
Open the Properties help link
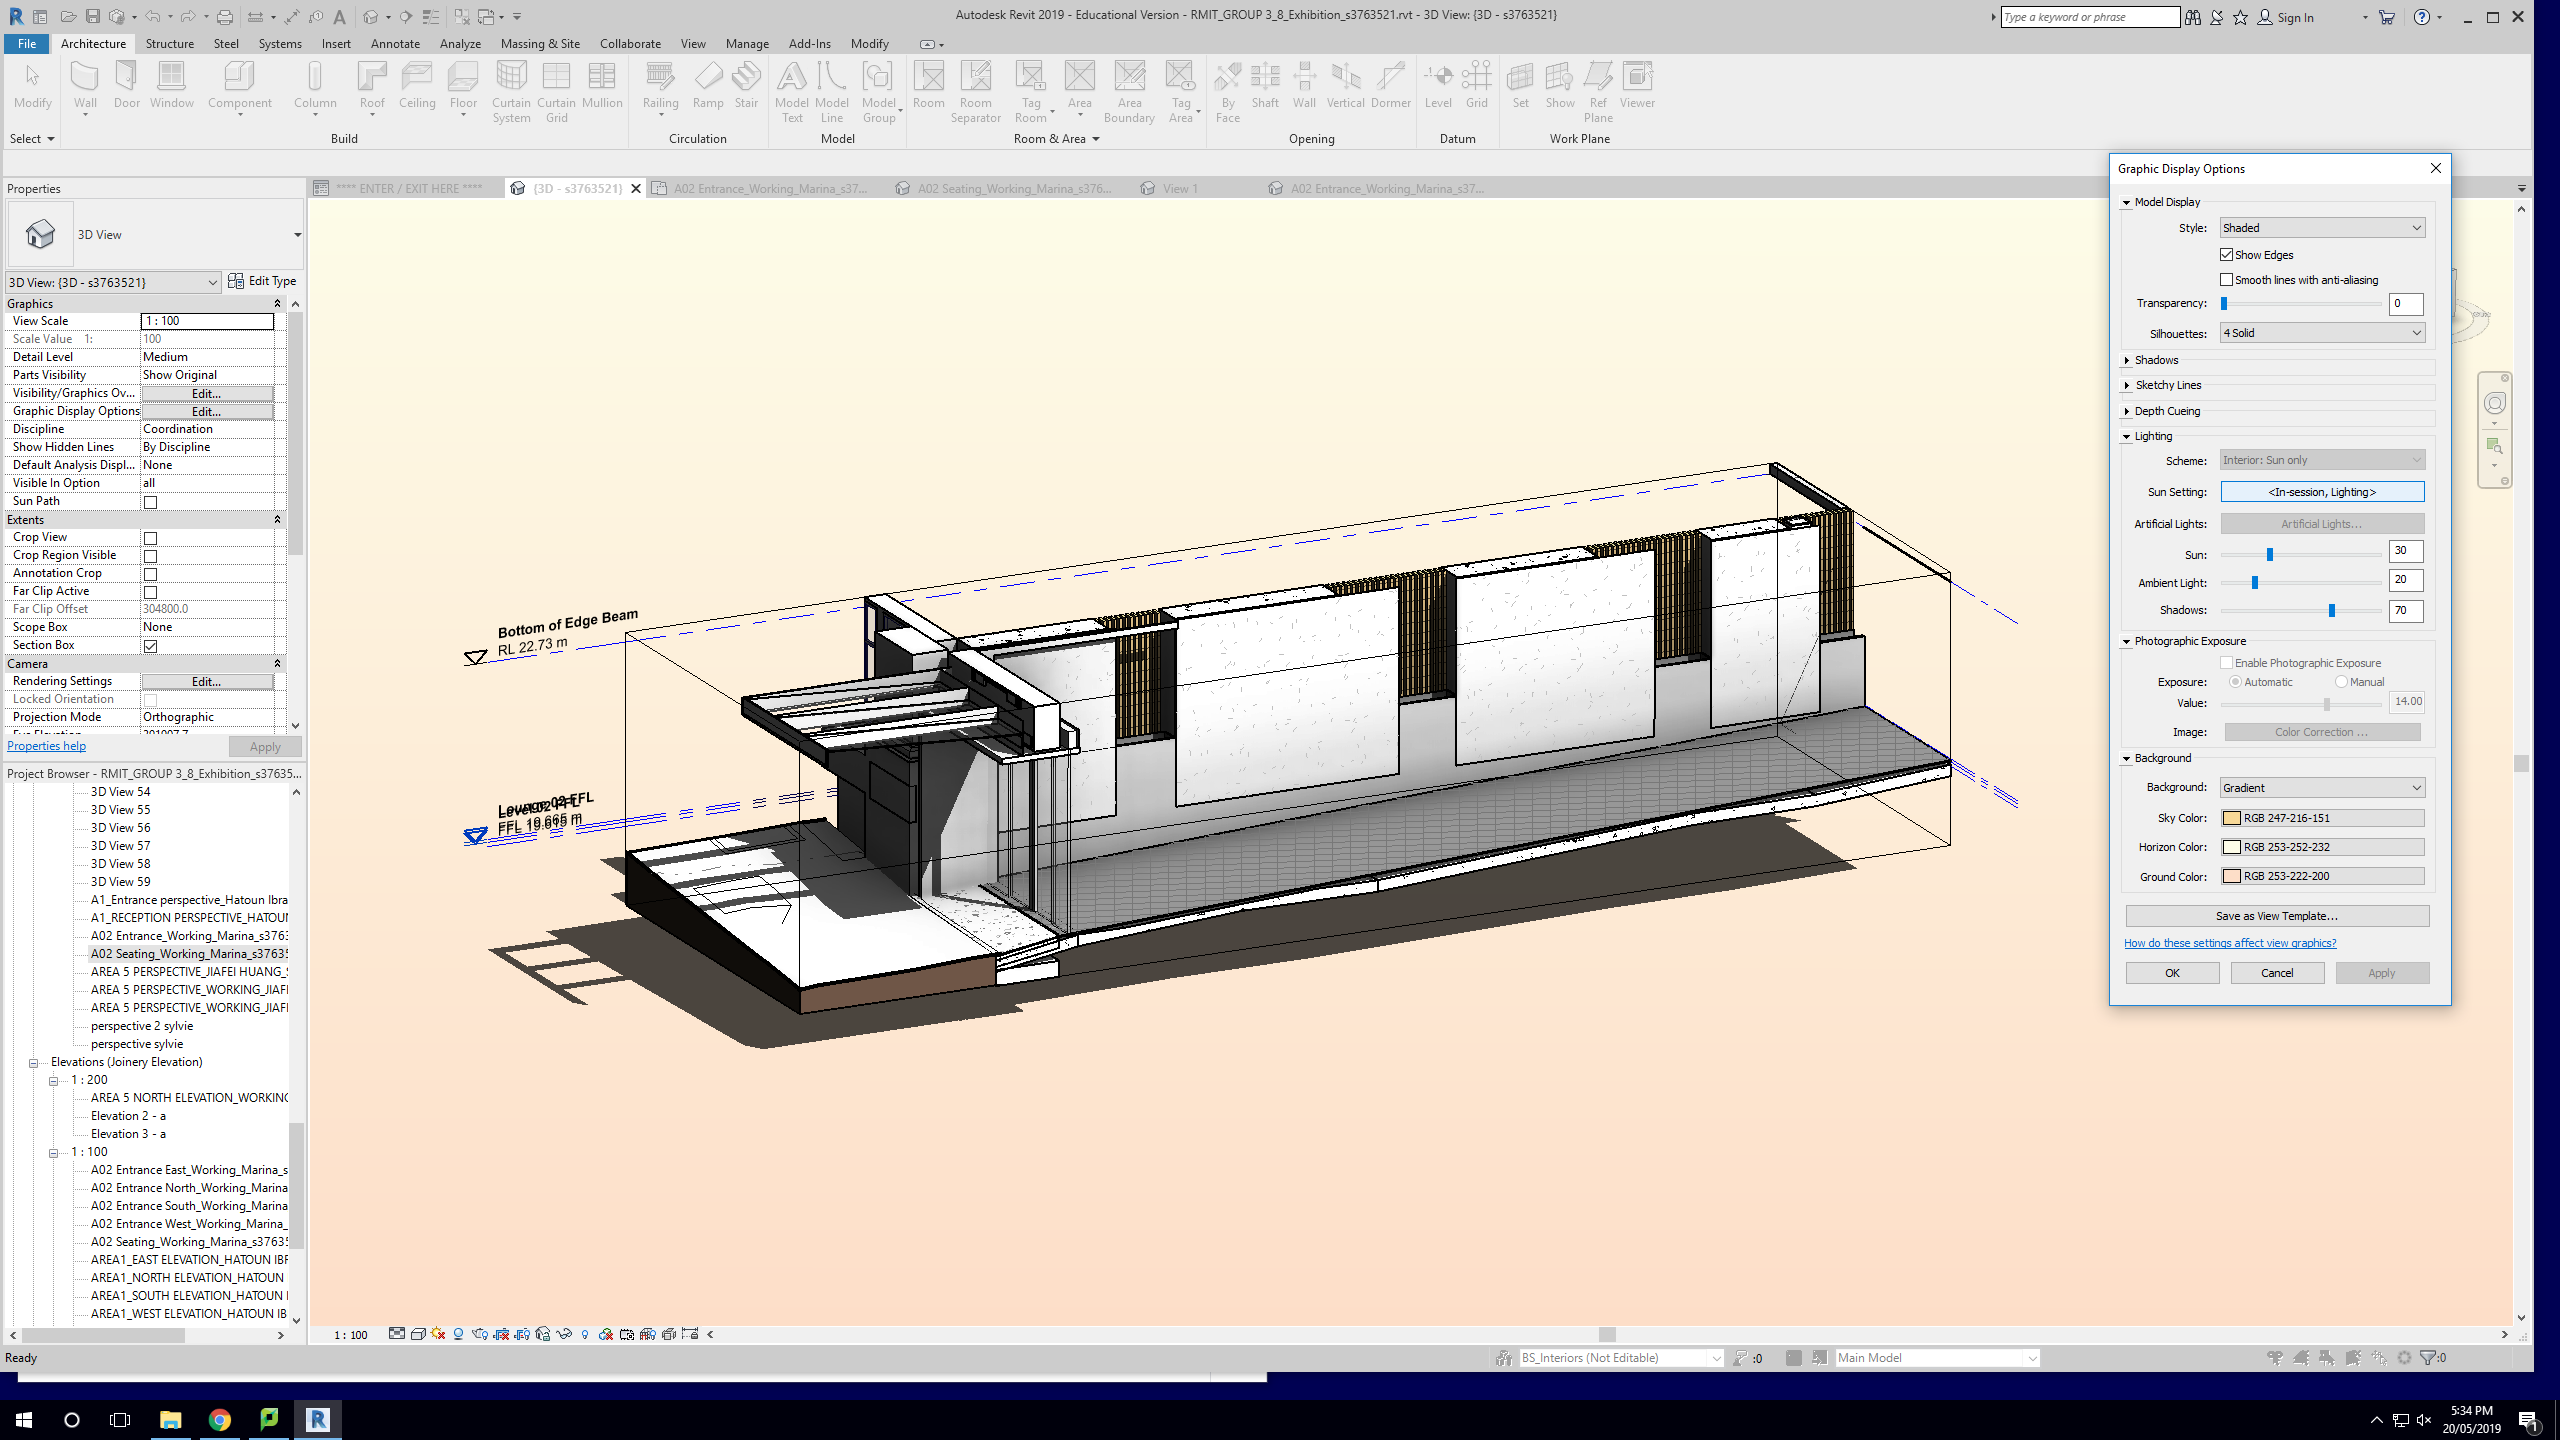pos(46,746)
